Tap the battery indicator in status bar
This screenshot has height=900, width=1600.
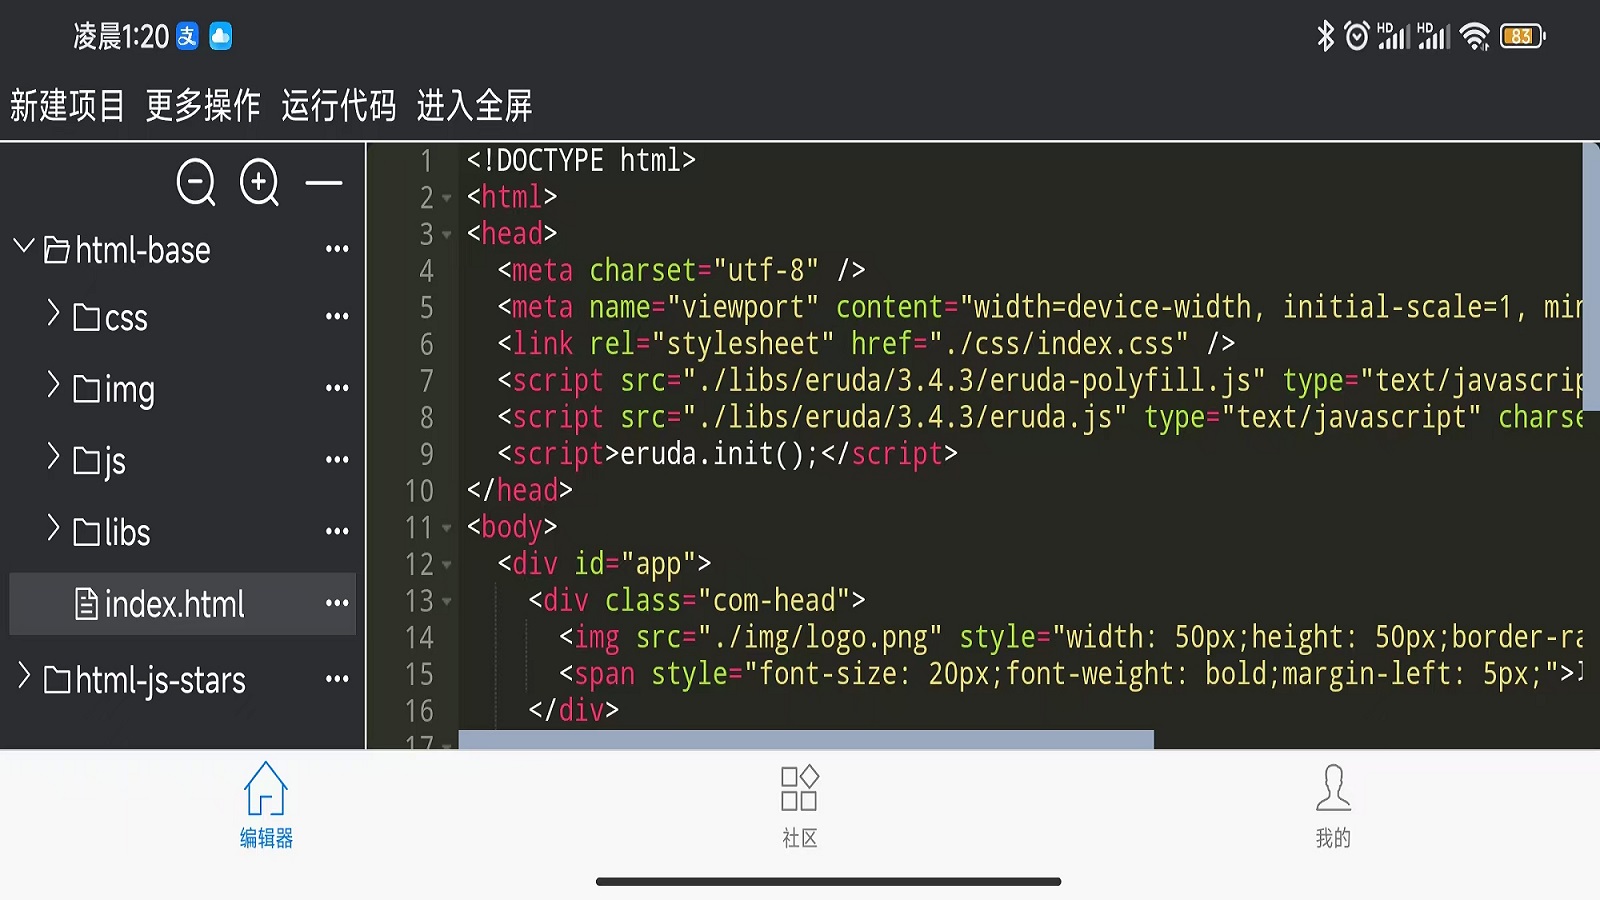pos(1523,36)
